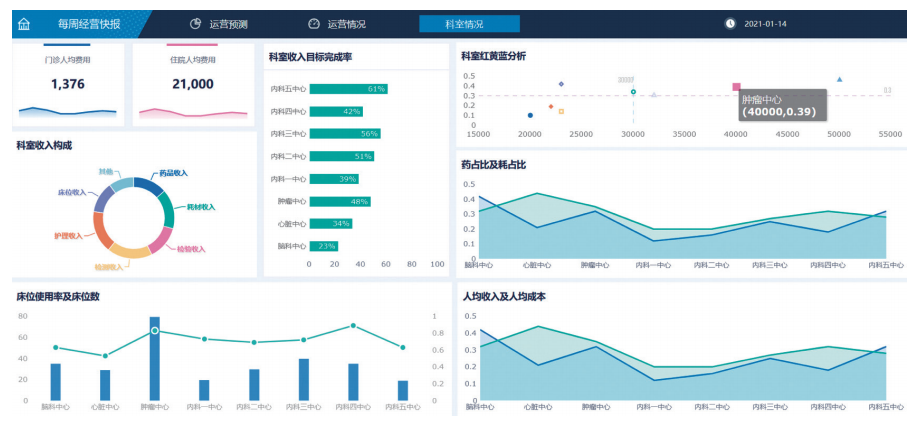The width and height of the screenshot is (922, 447).
Task: Click the 2021-01-14 date field
Action: tap(765, 23)
